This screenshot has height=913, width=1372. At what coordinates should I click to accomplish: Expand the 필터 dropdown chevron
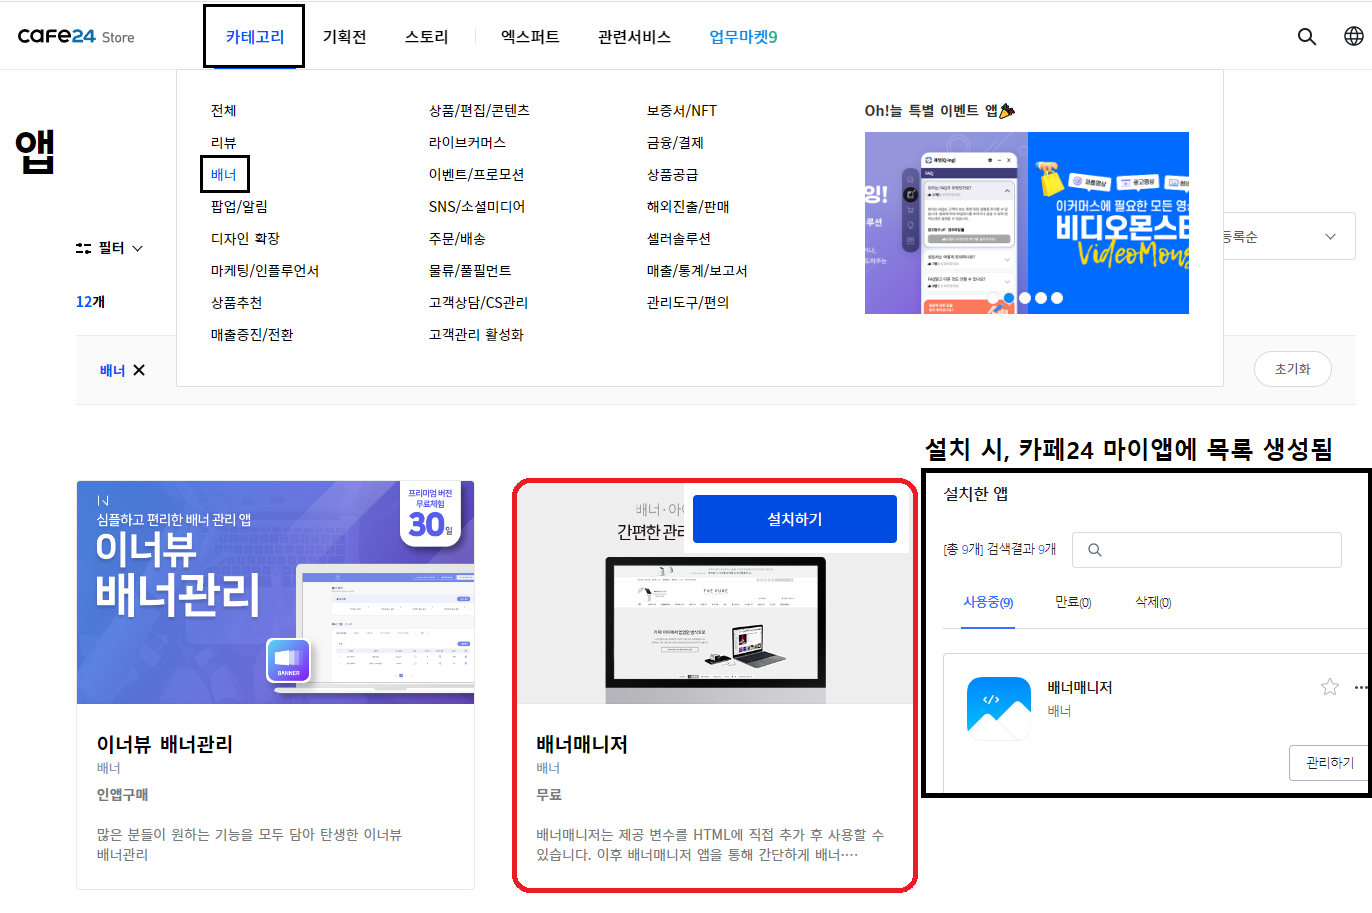(138, 248)
